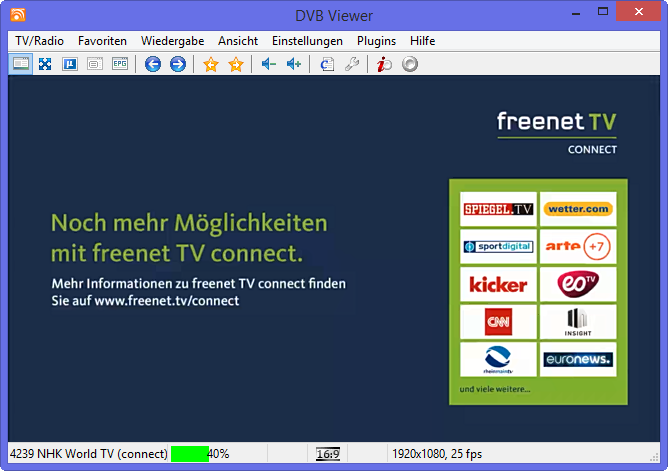Open the TV/Radio menu
This screenshot has height=471, width=668.
point(39,41)
